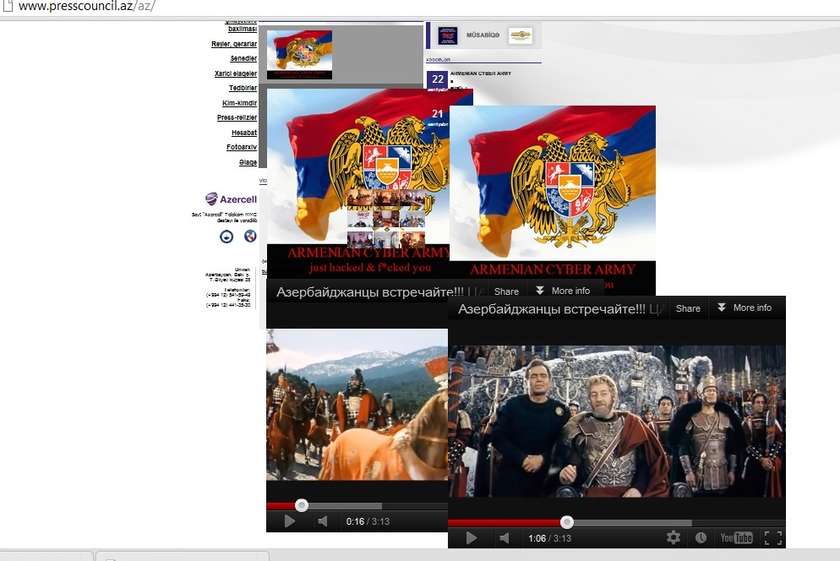Select the Tədbirlər sidebar menu item
840x561 pixels.
(x=242, y=88)
